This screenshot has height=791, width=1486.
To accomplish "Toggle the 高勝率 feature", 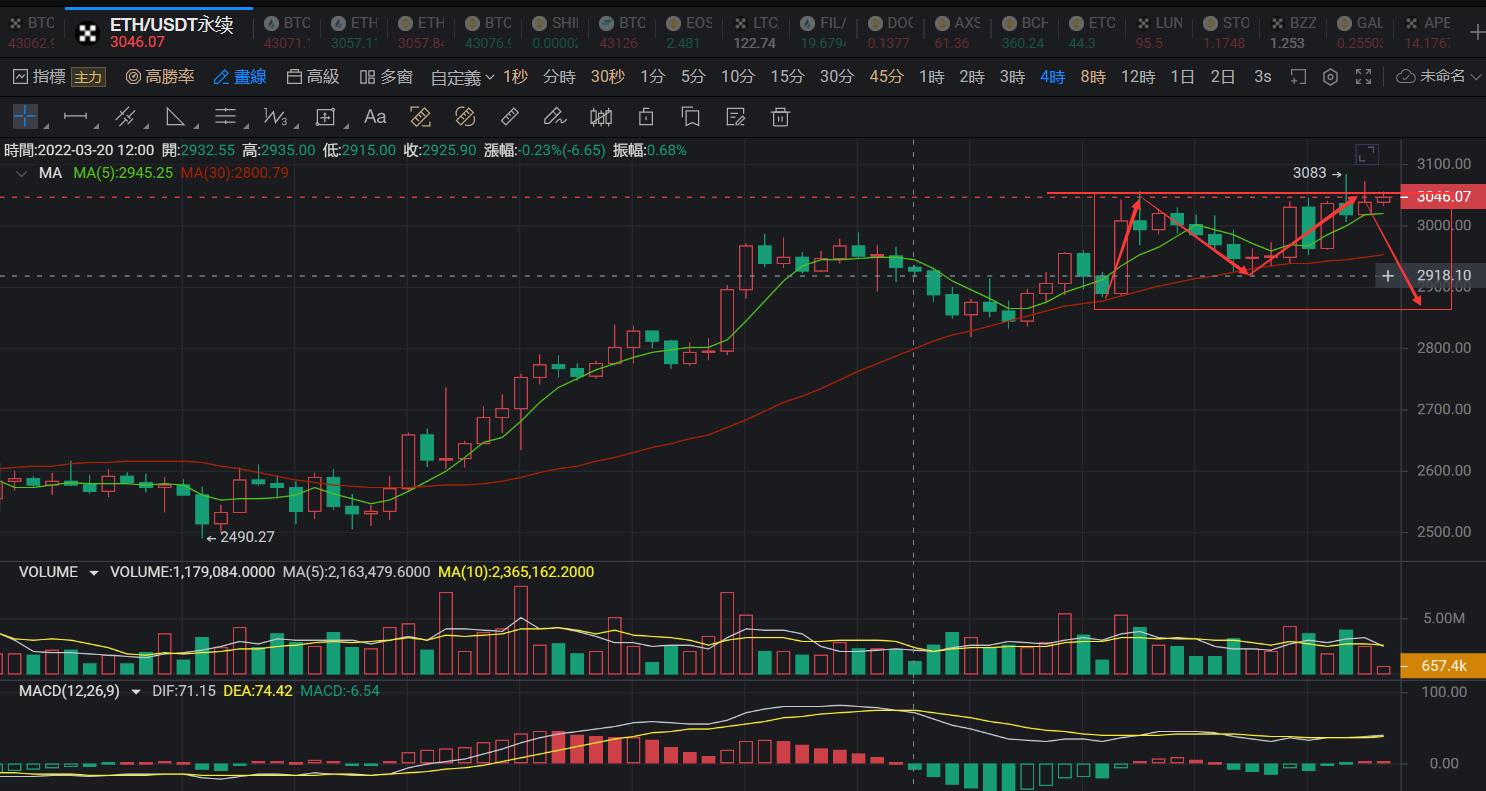I will (x=160, y=77).
